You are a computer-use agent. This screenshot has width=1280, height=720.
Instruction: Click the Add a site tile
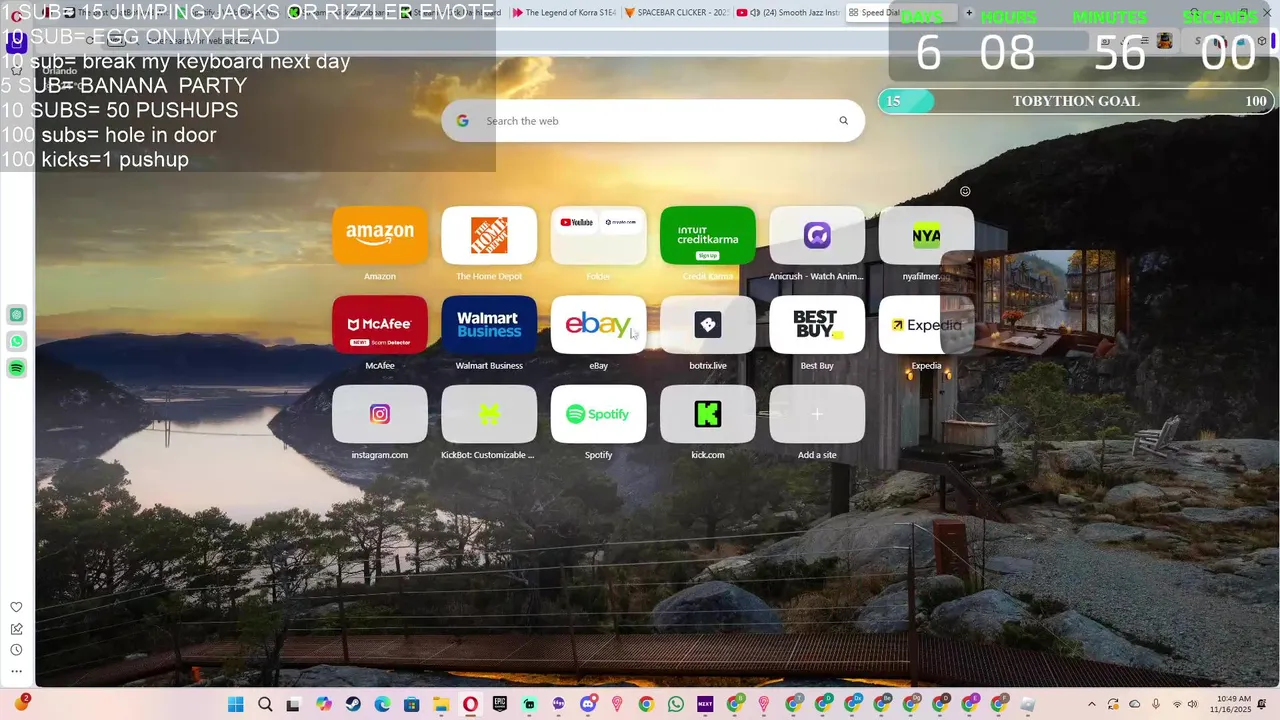(817, 414)
